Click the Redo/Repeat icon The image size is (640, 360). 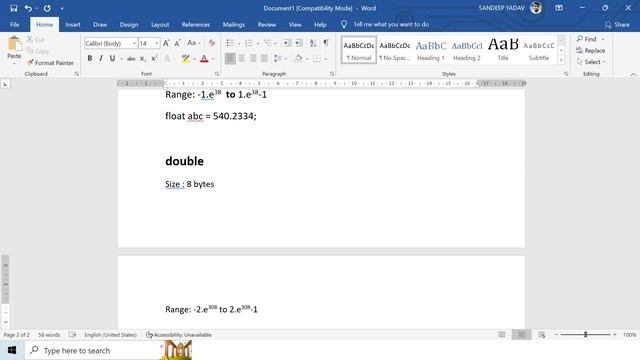pos(47,8)
